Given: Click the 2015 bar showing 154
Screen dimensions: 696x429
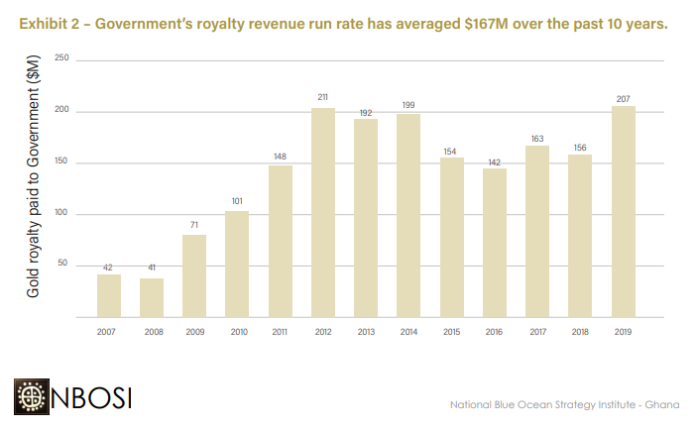Looking at the screenshot, I should (x=451, y=237).
